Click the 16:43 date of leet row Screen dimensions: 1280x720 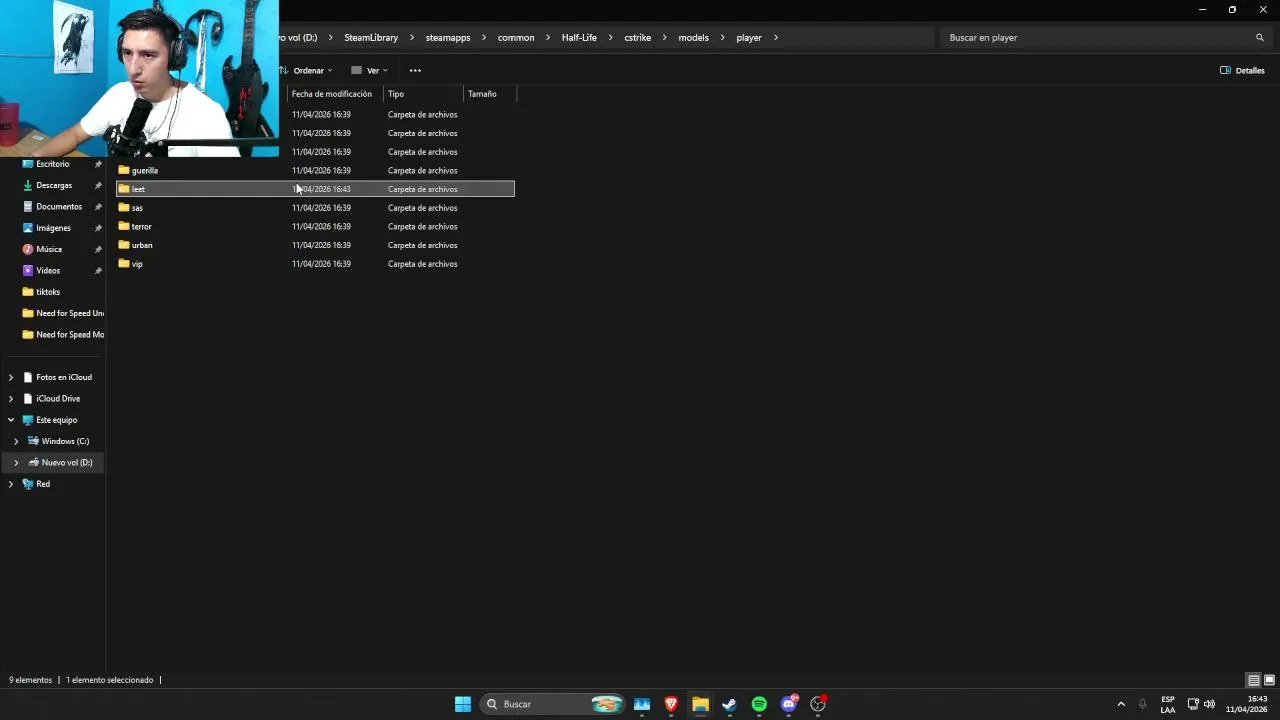click(x=321, y=189)
